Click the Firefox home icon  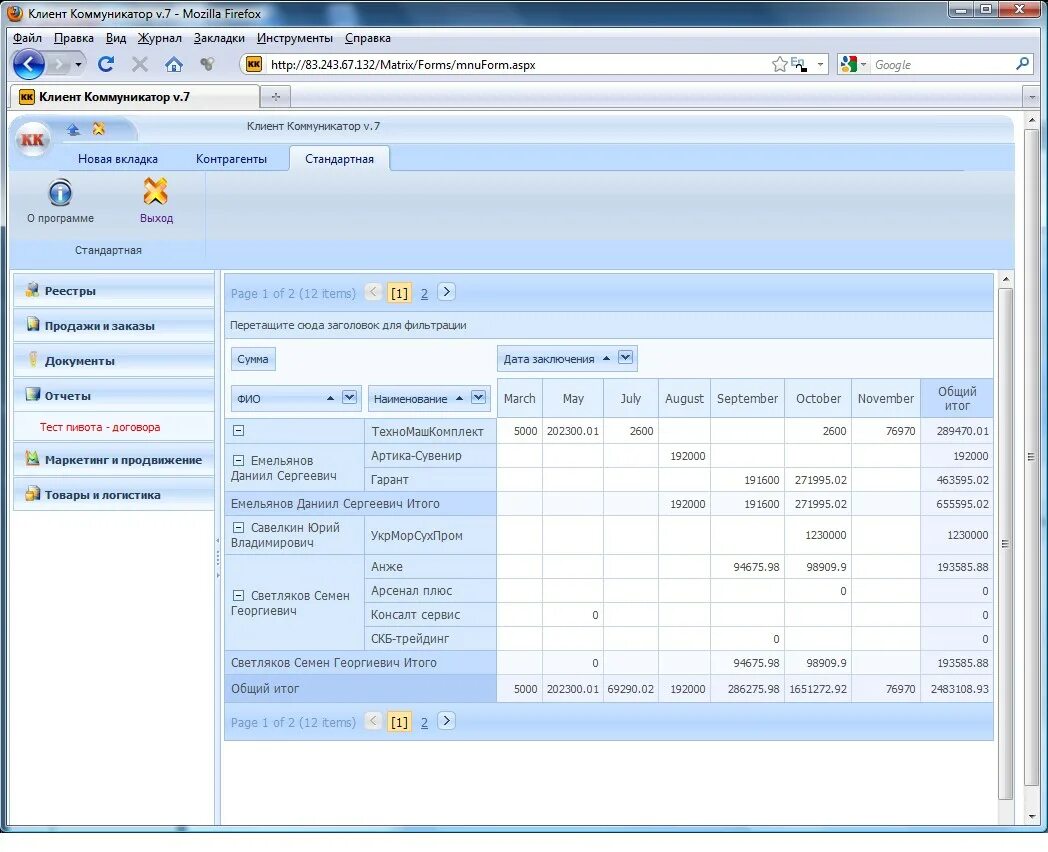point(174,63)
